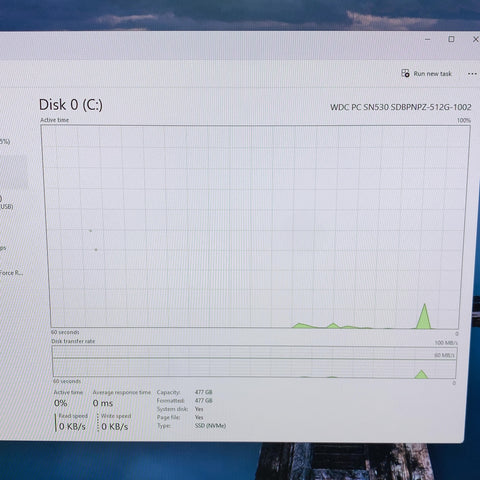Click the Disk transfer rate graph
The width and height of the screenshot is (480, 480).
tap(254, 362)
